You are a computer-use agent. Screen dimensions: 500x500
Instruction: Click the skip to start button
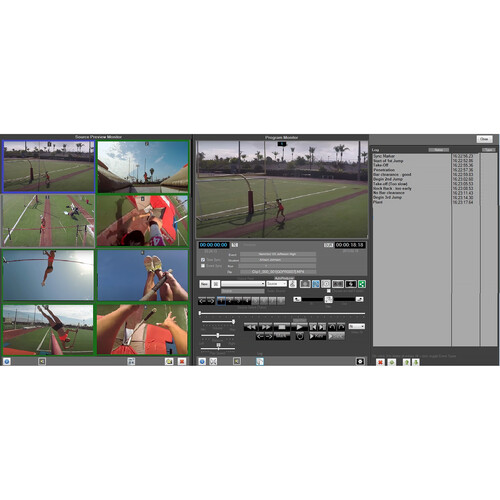coord(313,327)
